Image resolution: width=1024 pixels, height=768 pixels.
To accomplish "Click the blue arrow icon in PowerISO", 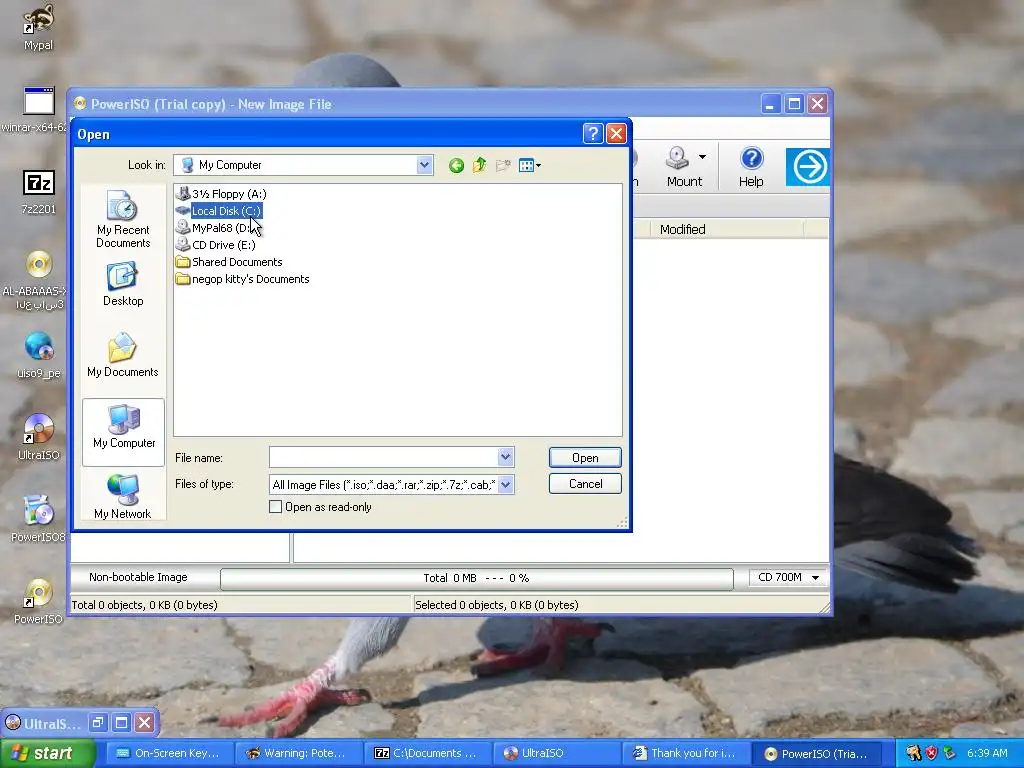I will (808, 167).
